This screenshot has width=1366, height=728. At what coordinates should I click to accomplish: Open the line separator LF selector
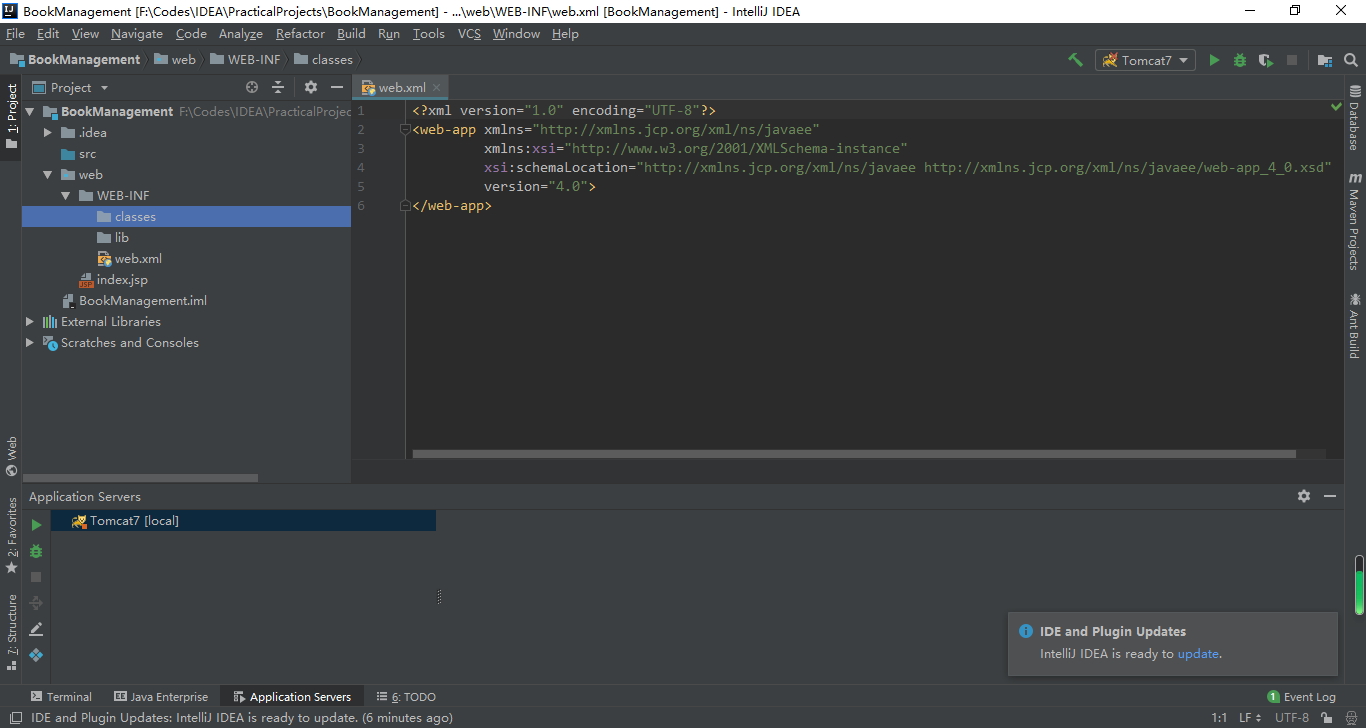(1250, 717)
